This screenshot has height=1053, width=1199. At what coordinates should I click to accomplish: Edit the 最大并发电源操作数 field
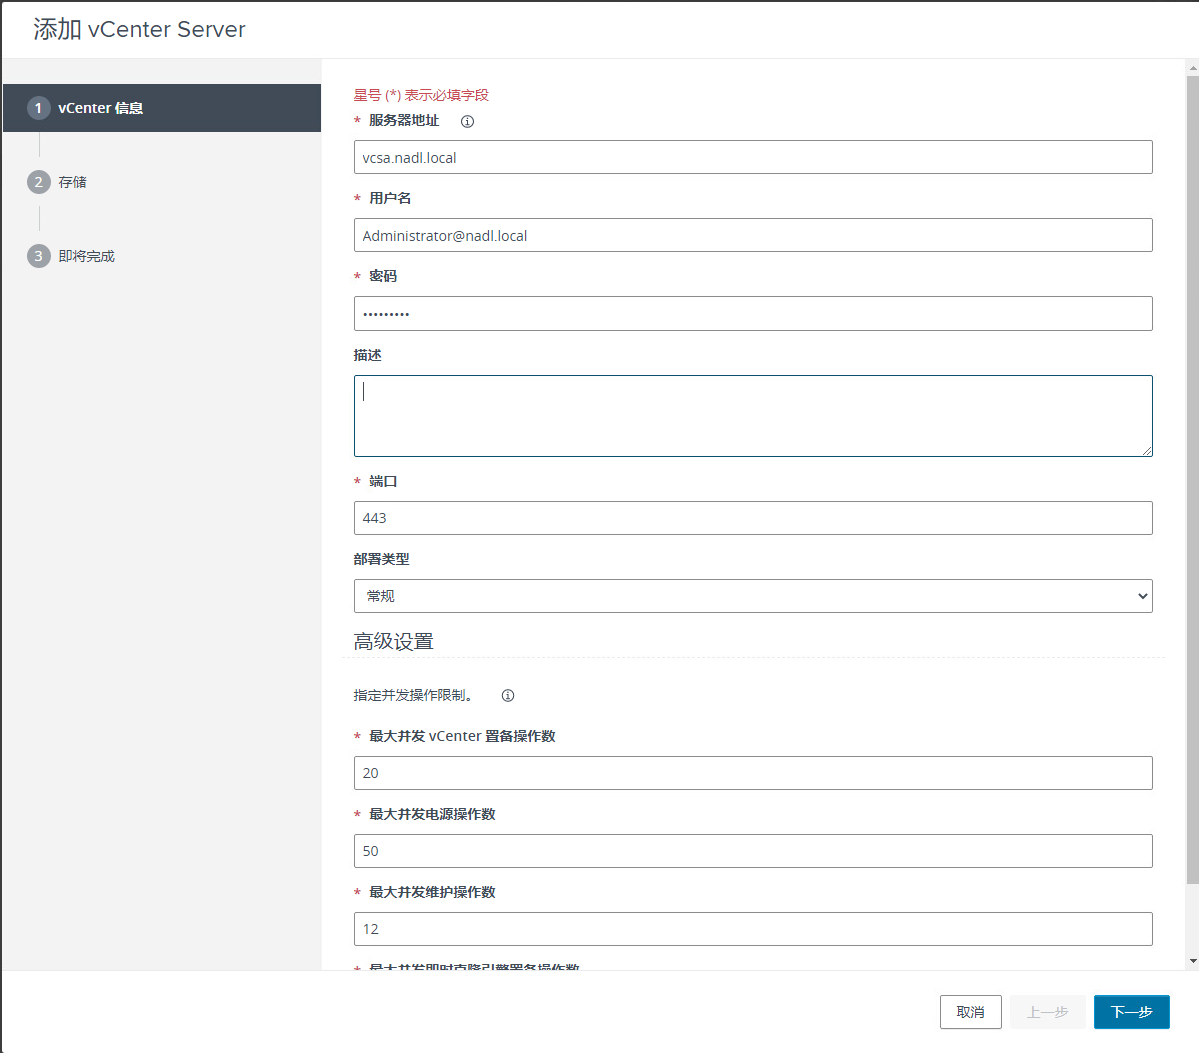(x=752, y=851)
